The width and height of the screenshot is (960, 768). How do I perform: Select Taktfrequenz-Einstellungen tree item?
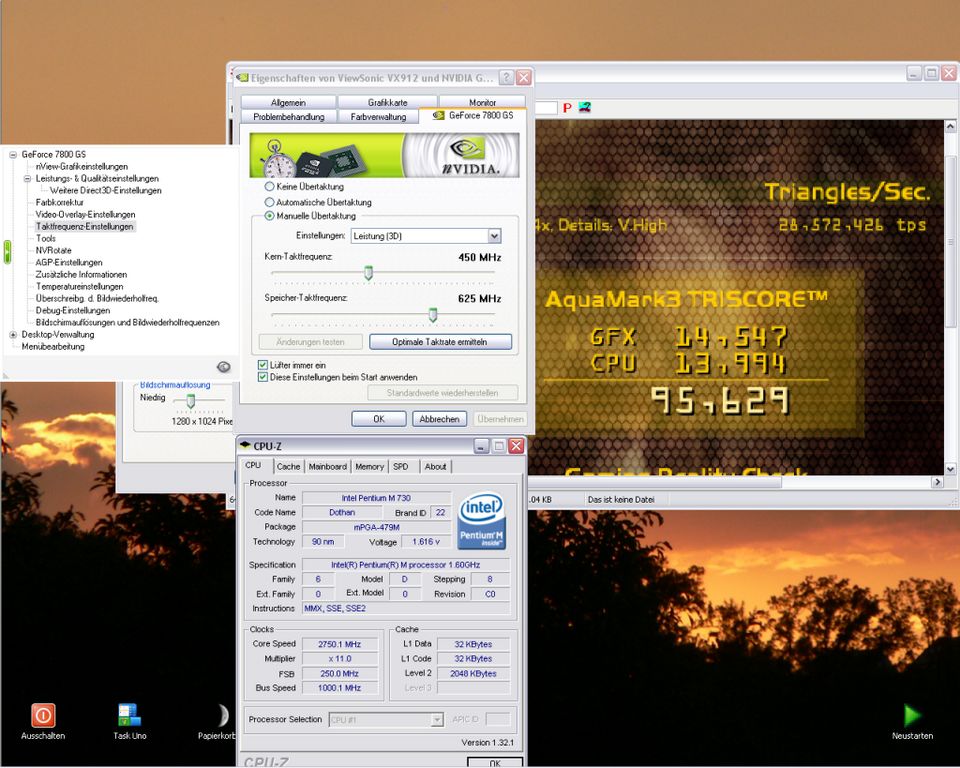[x=84, y=227]
